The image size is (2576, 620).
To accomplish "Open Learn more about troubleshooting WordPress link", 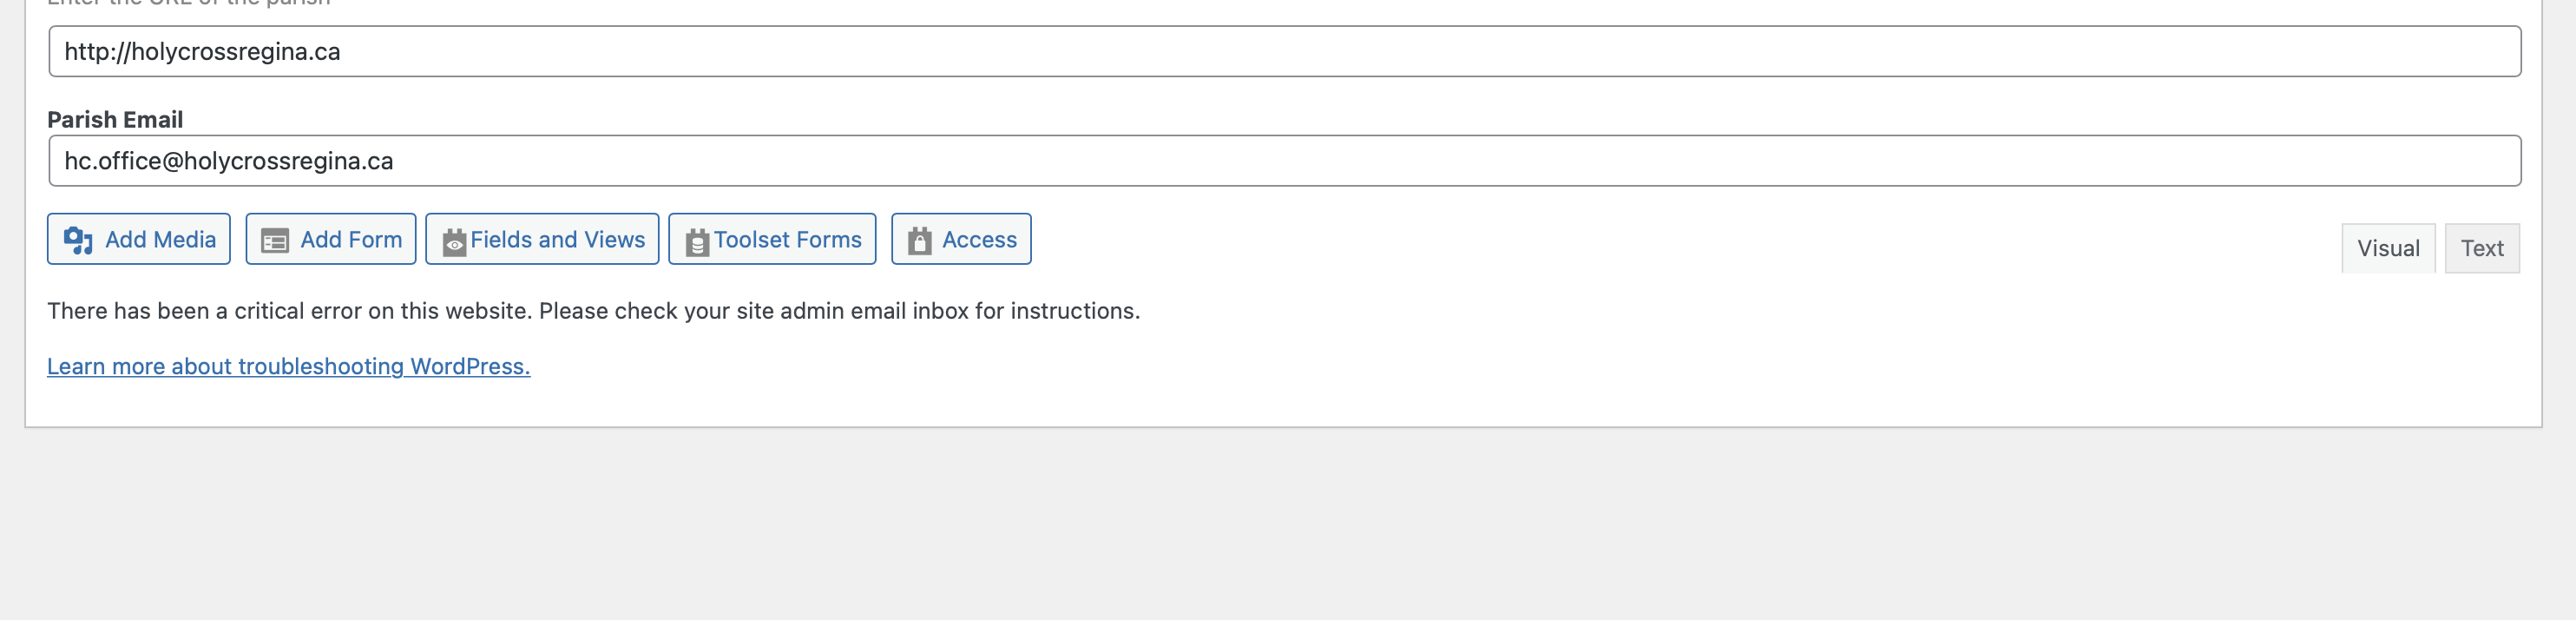I will (x=289, y=367).
